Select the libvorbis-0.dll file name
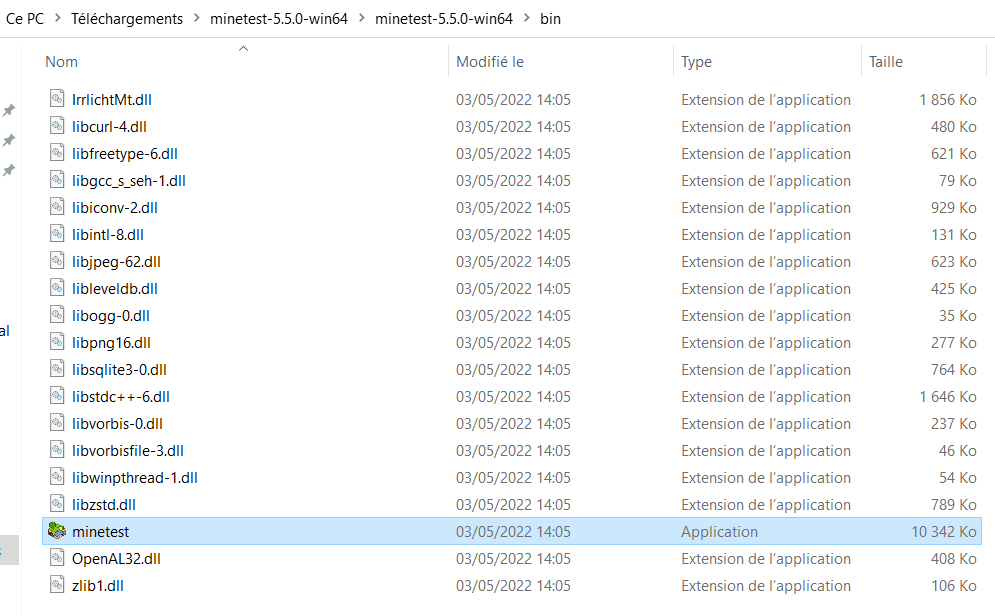The image size is (995, 616). [x=117, y=423]
